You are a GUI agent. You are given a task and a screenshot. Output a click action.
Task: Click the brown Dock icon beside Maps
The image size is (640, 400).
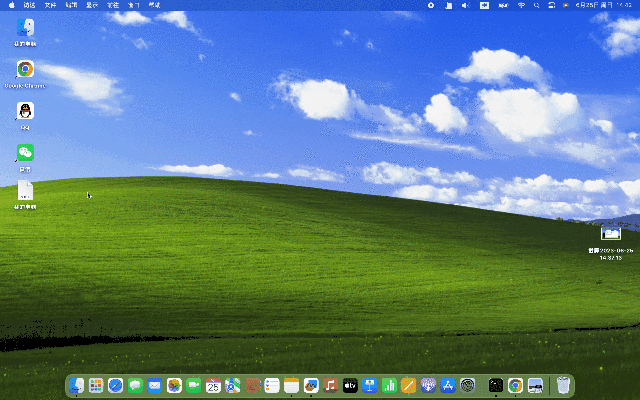(x=252, y=385)
